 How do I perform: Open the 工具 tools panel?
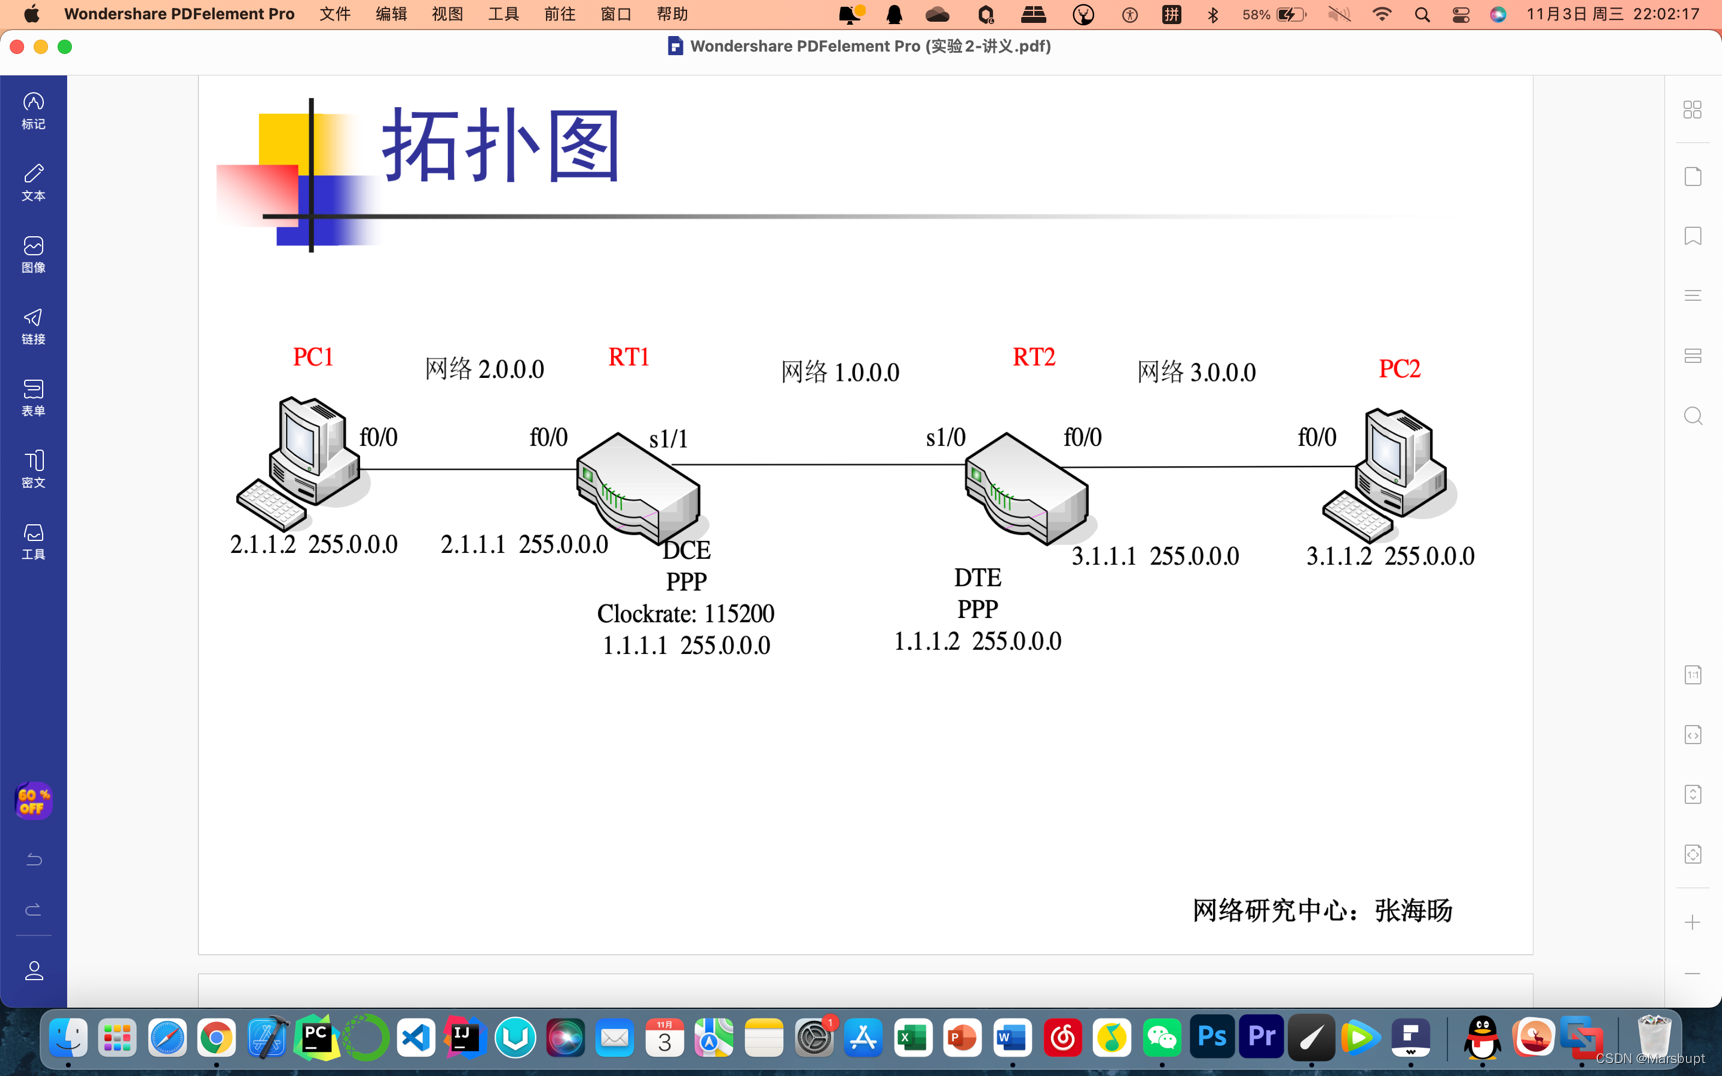33,540
